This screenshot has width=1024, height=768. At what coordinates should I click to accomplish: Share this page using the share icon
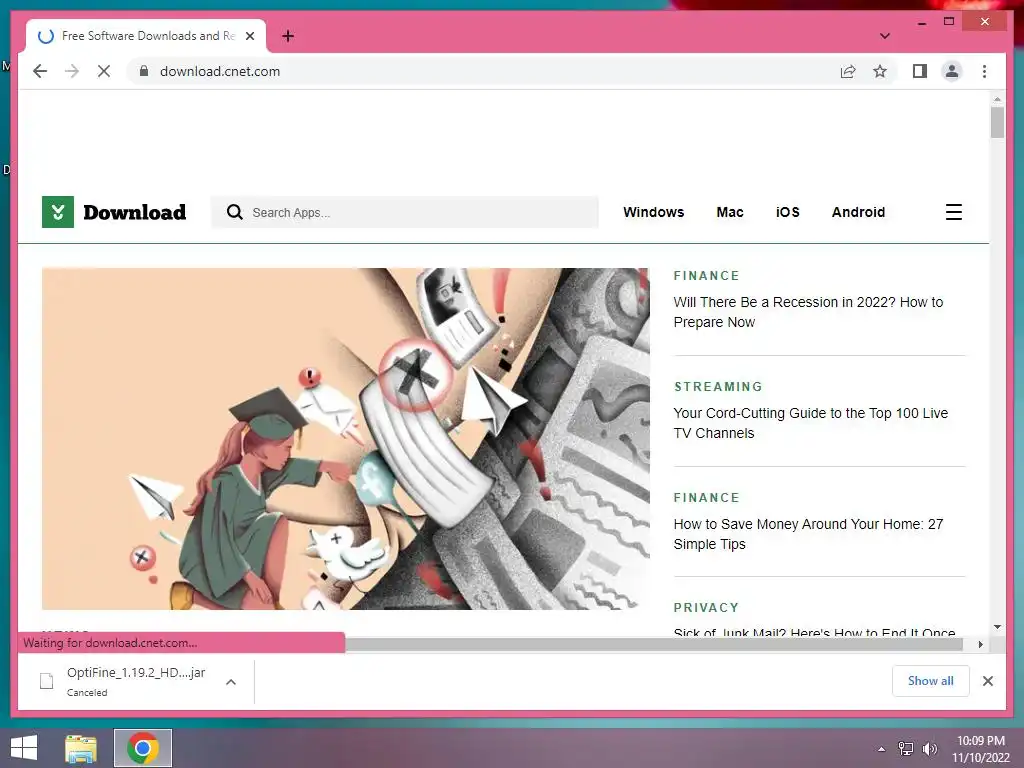click(848, 71)
